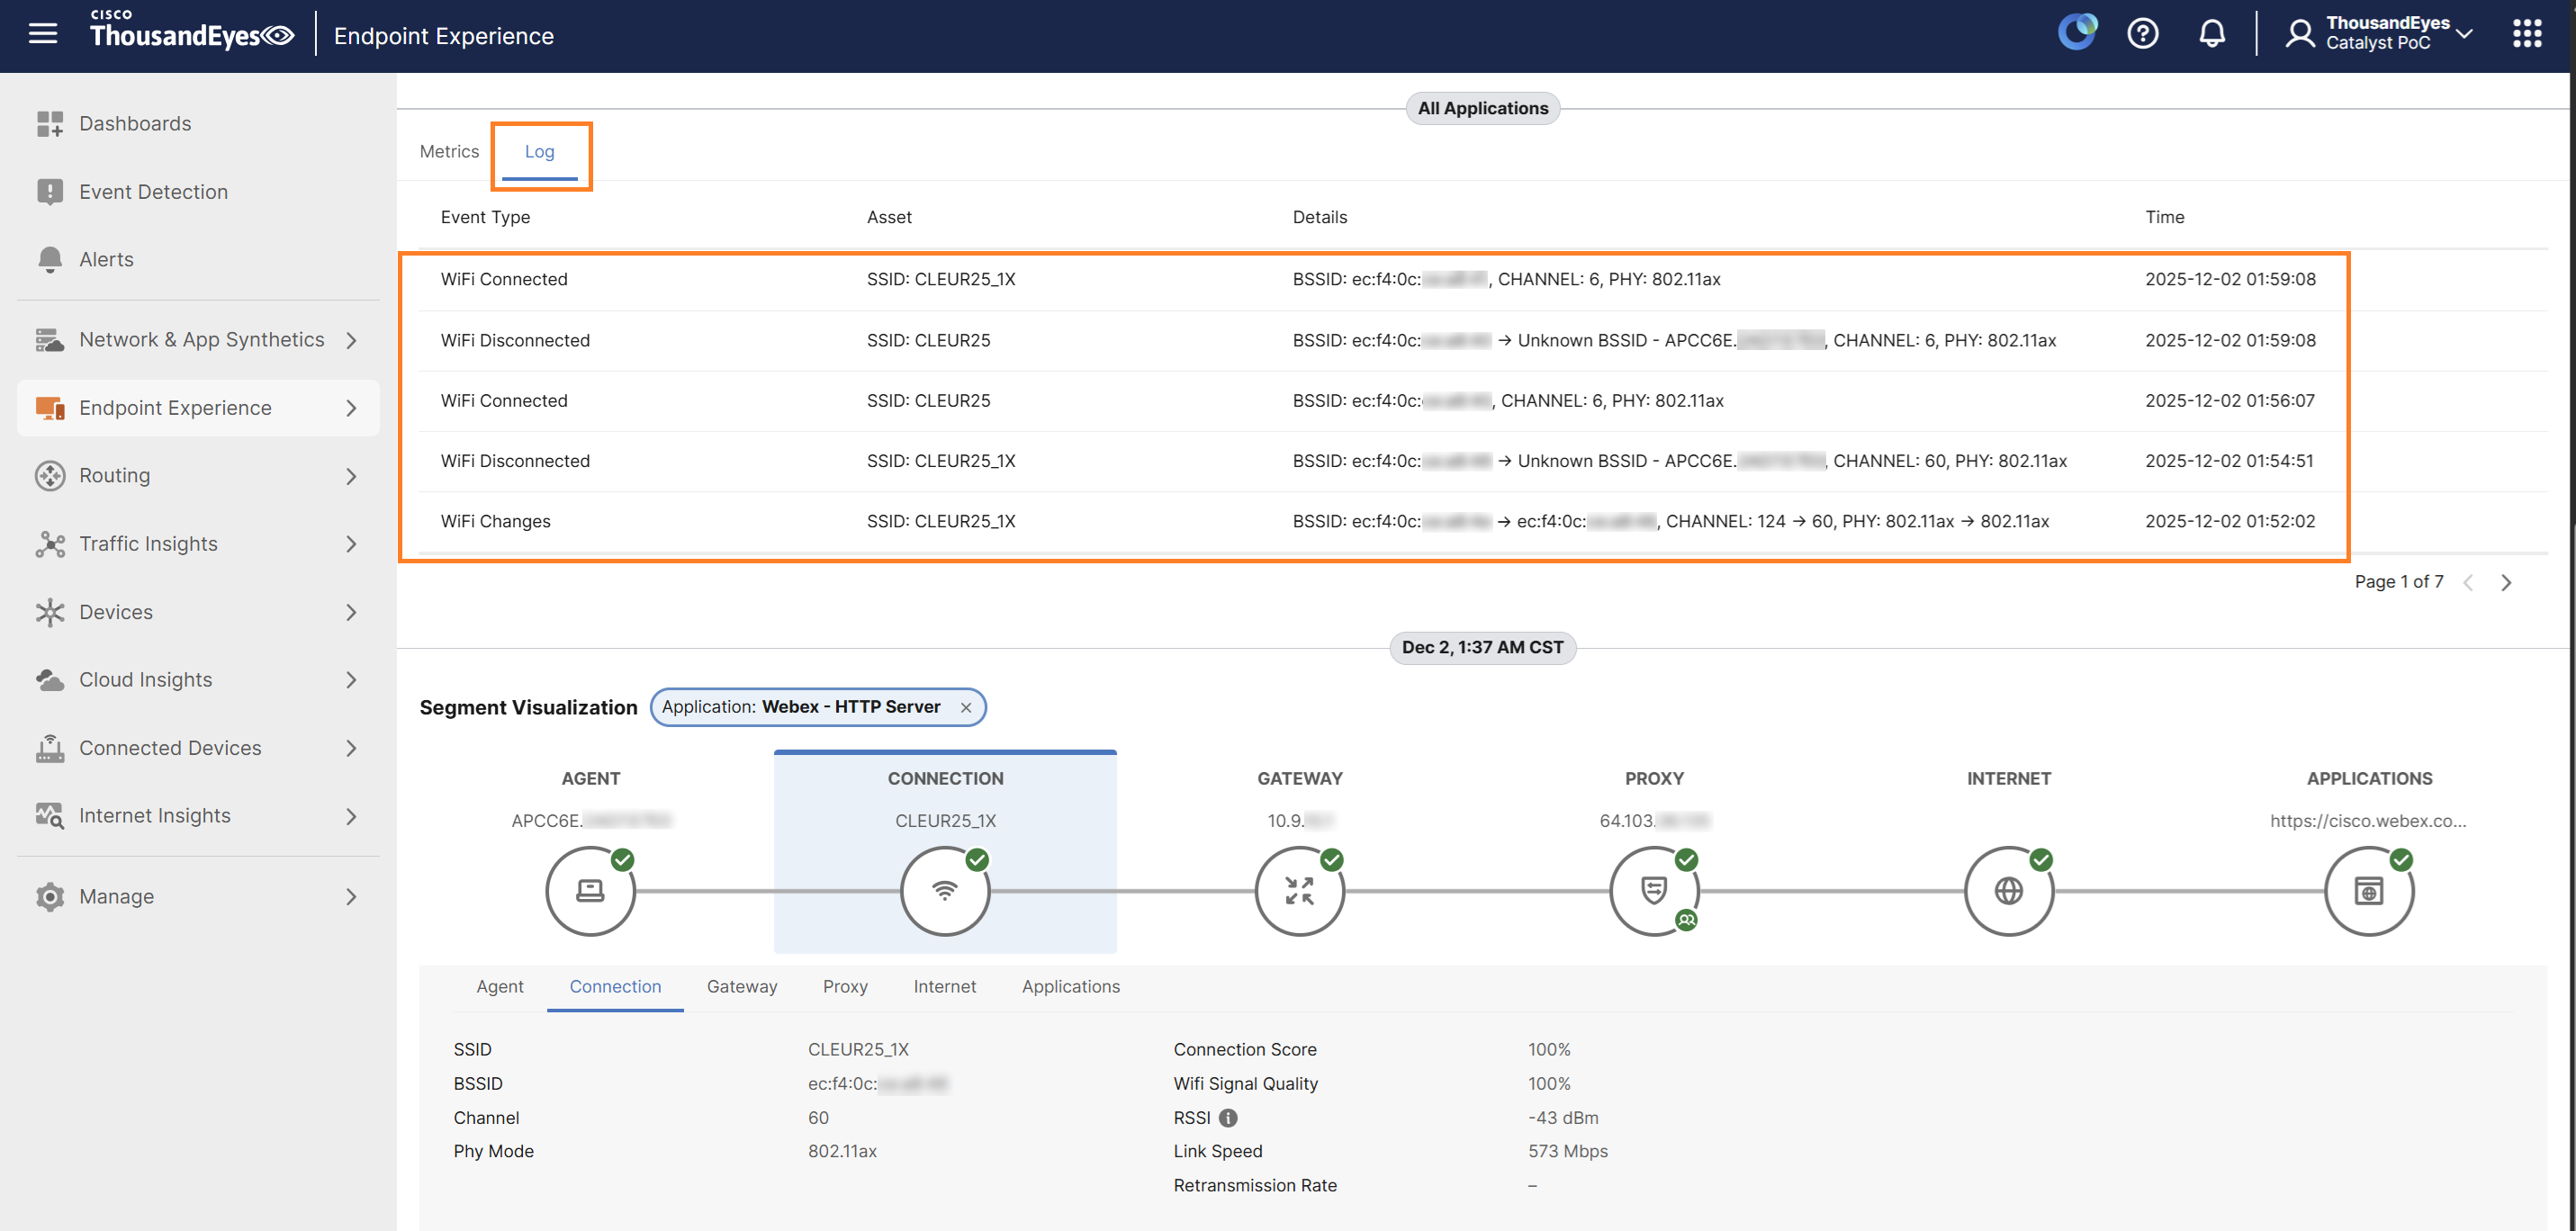This screenshot has height=1231, width=2576.
Task: Click RSSI info icon
Action: tap(1228, 1117)
